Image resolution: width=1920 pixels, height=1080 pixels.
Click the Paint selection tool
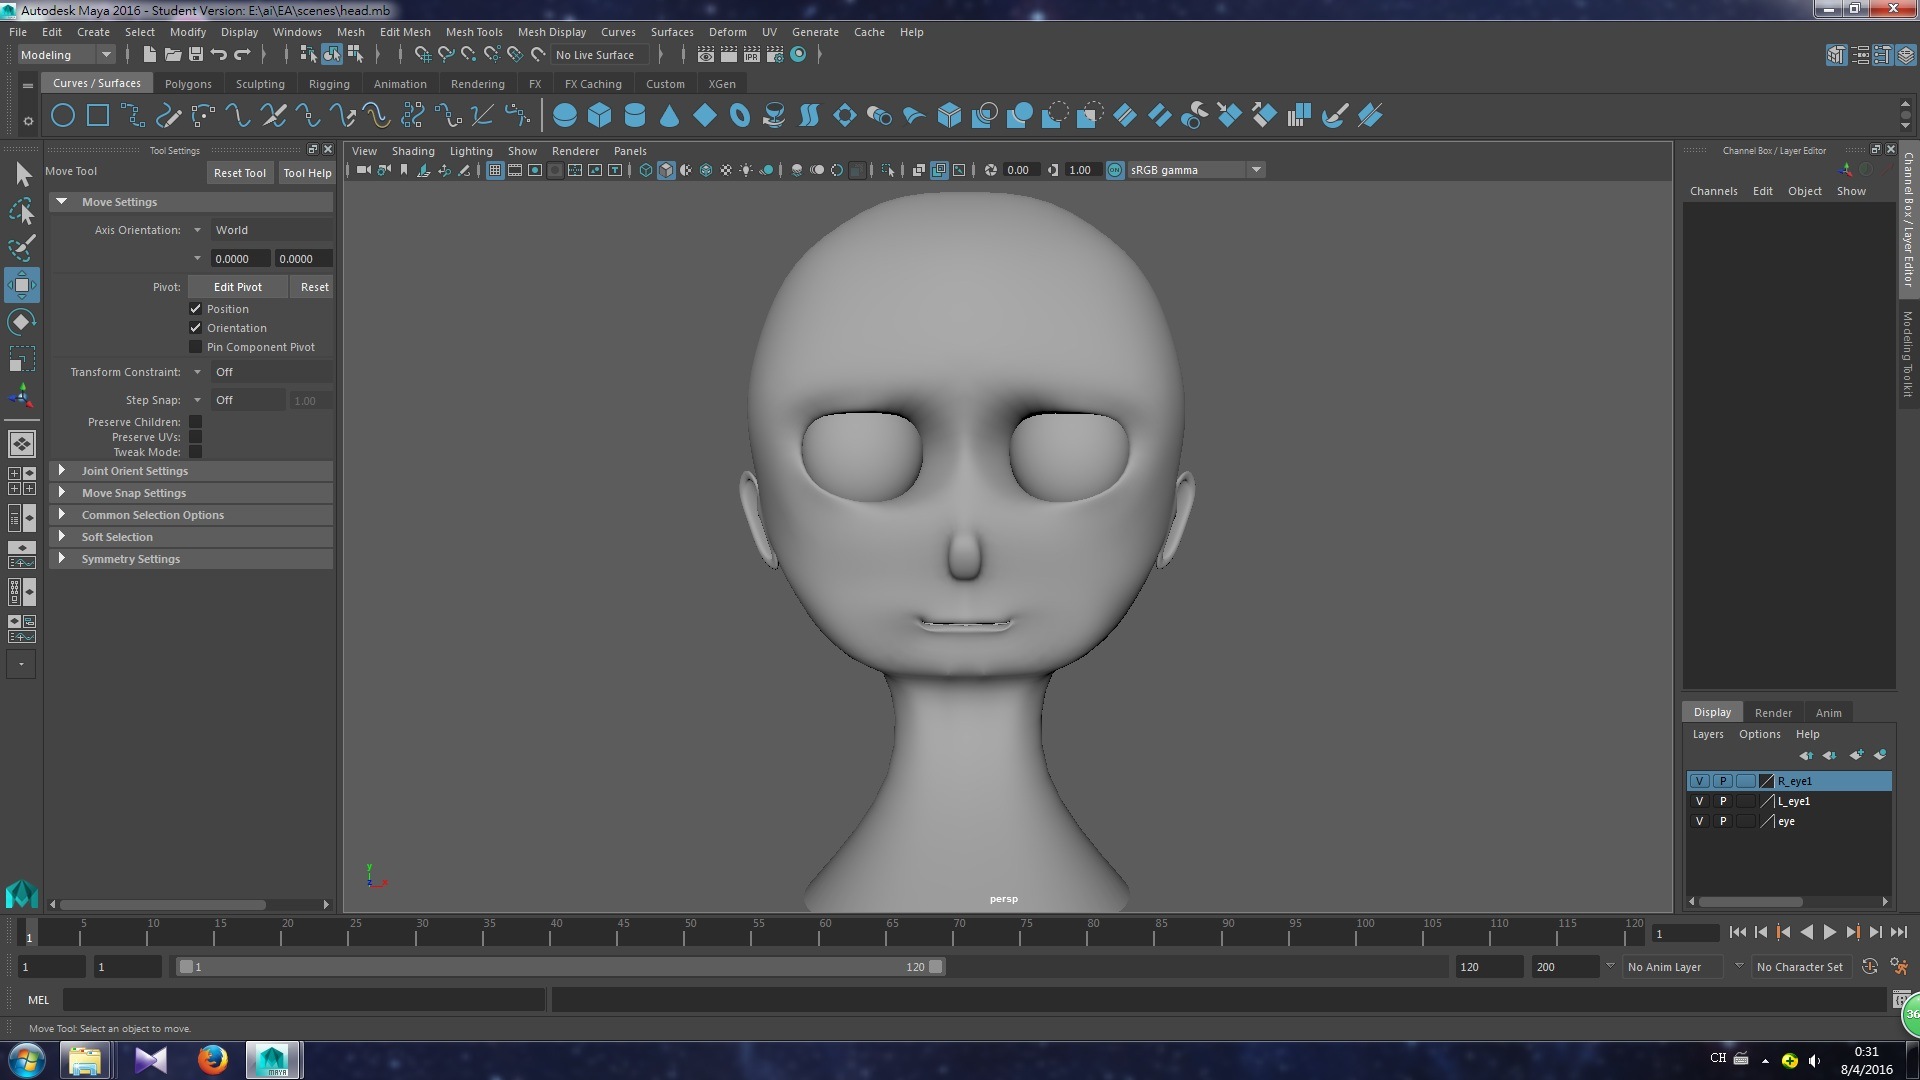point(21,247)
